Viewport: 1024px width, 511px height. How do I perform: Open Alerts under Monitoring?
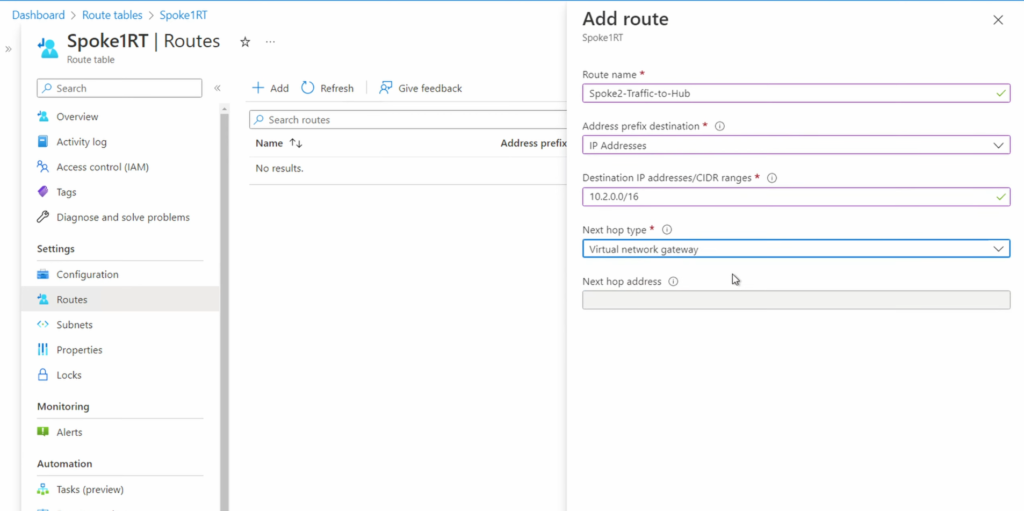click(69, 432)
